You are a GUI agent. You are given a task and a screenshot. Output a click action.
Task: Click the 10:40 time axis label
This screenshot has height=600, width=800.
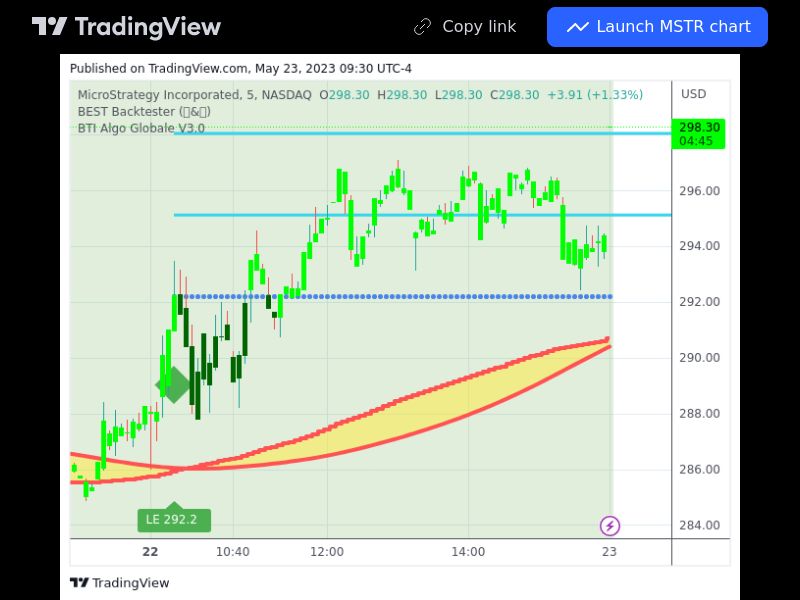(233, 552)
